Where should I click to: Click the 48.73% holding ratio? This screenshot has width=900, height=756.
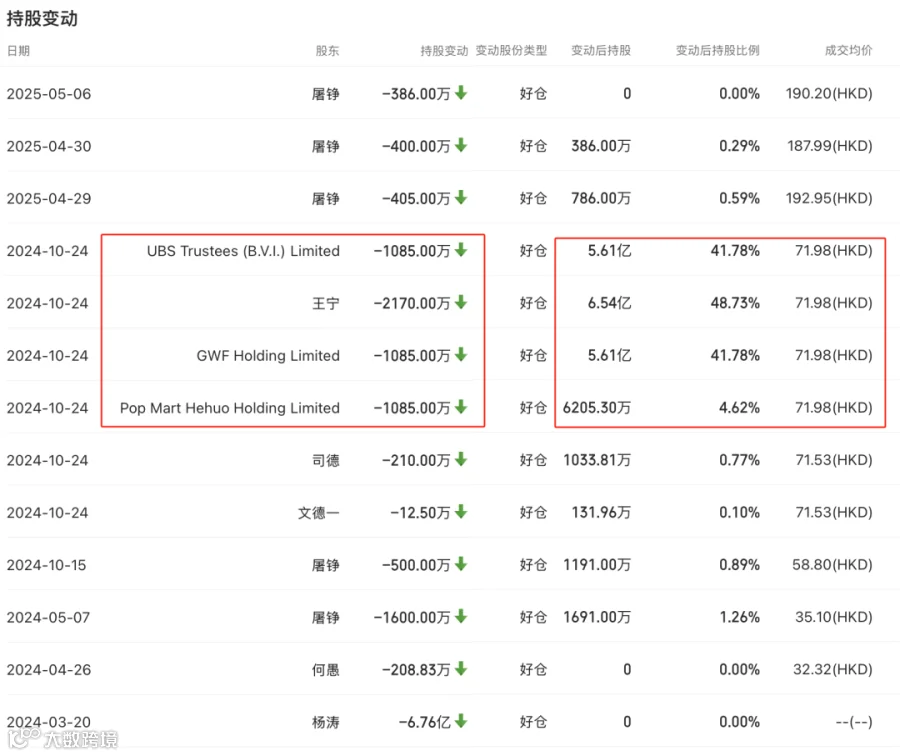click(735, 303)
